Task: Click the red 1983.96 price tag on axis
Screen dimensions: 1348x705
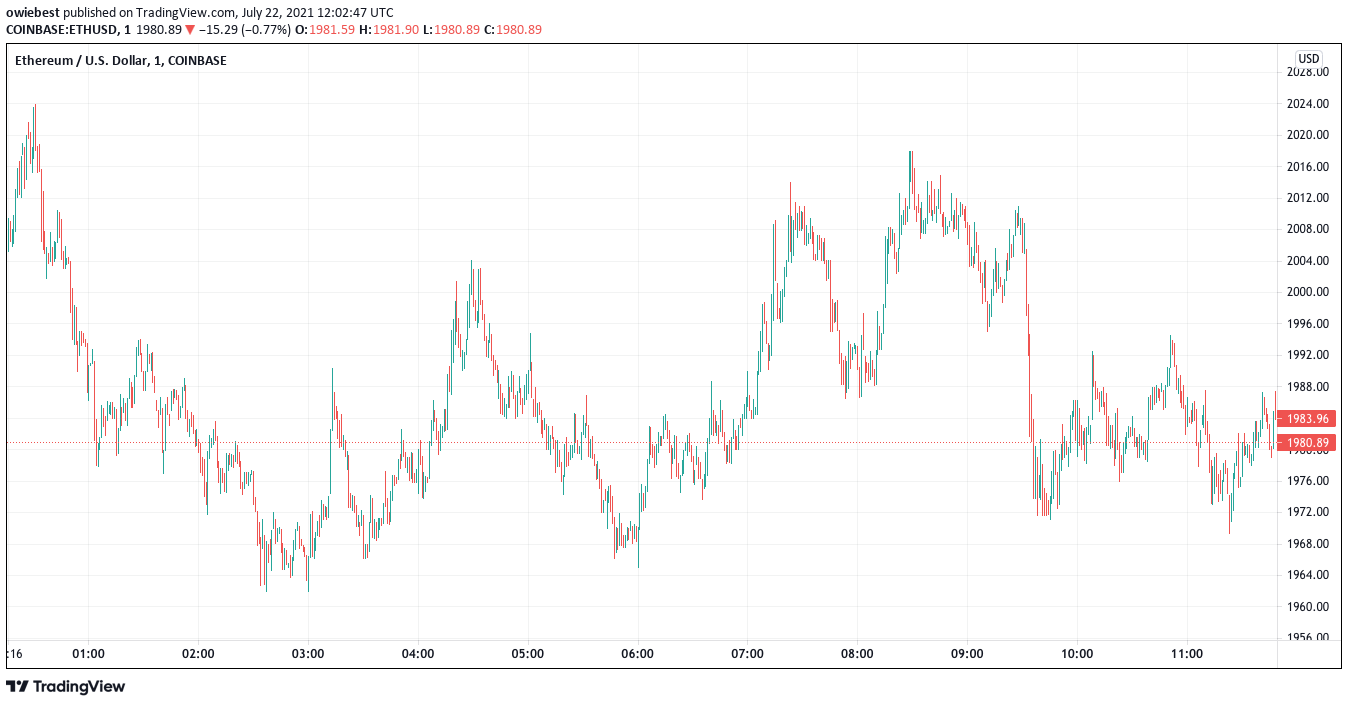Action: coord(1308,419)
